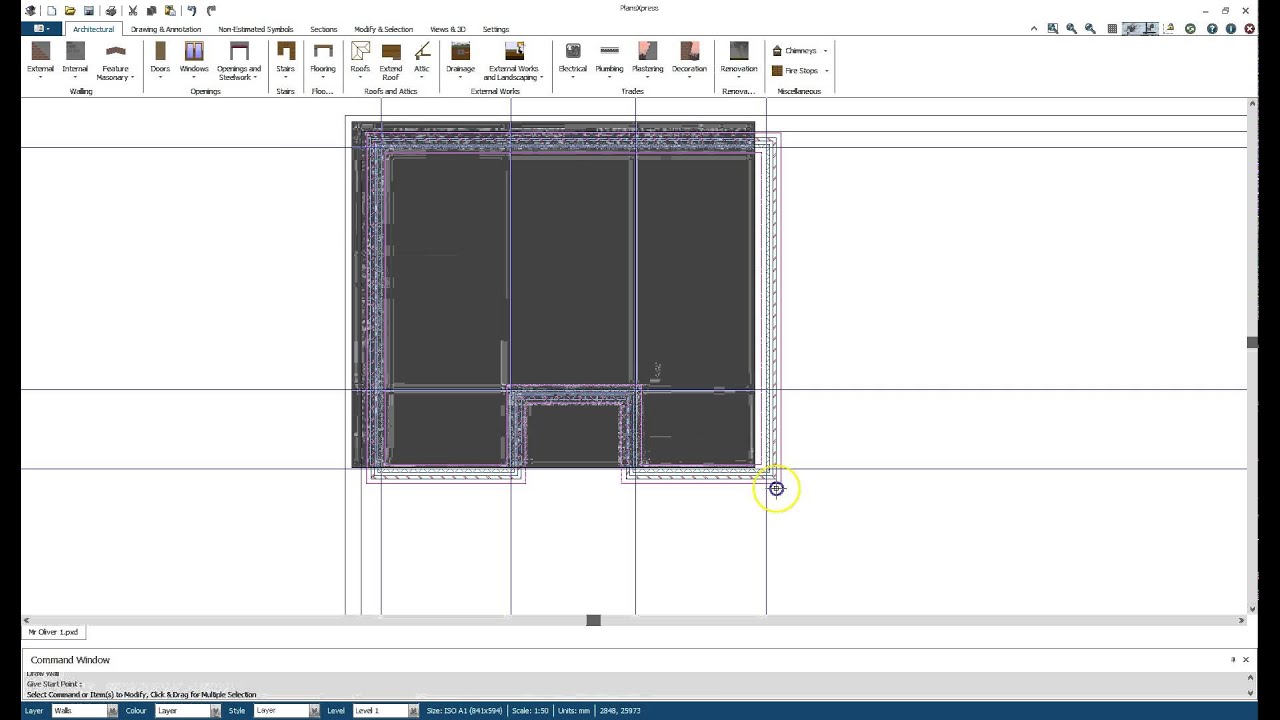This screenshot has height=720, width=1280.
Task: Undo the last action
Action: [x=192, y=11]
